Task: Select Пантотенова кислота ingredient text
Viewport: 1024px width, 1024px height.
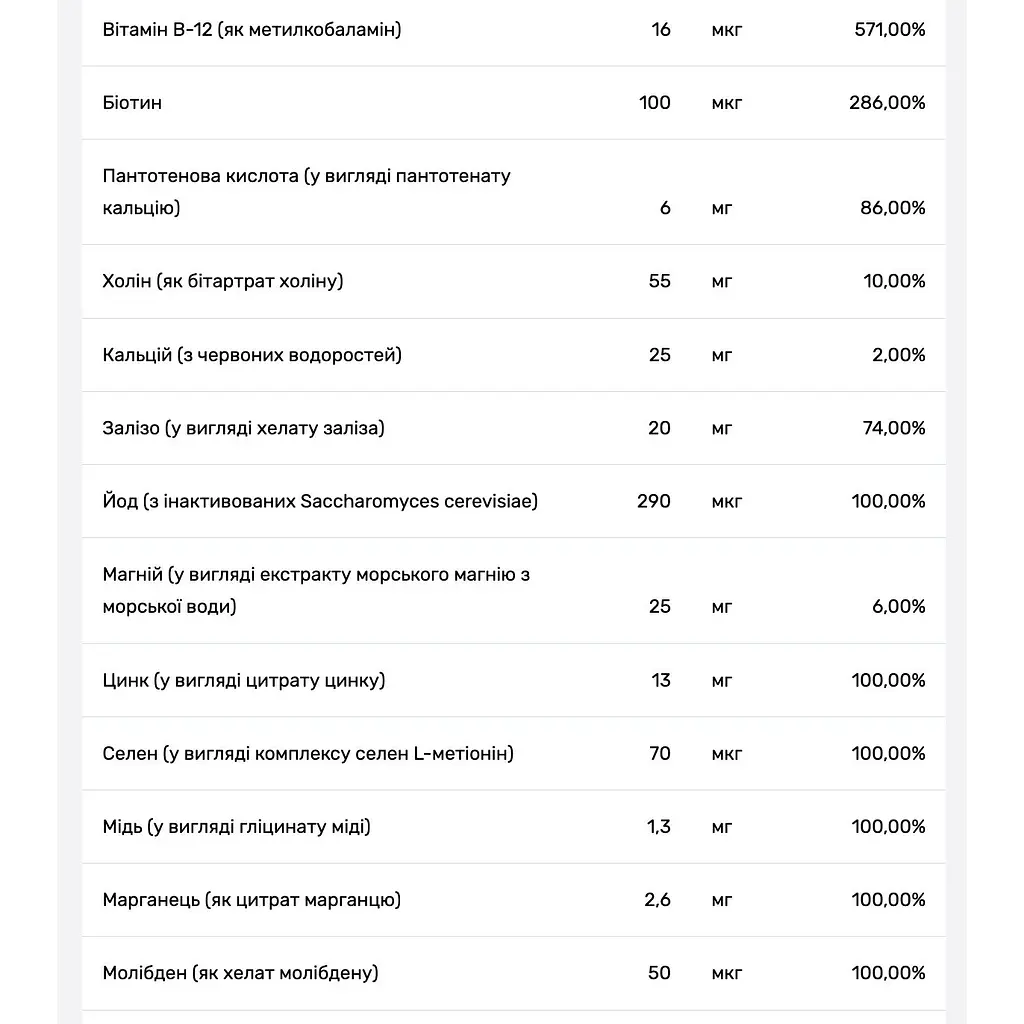Action: tap(306, 192)
